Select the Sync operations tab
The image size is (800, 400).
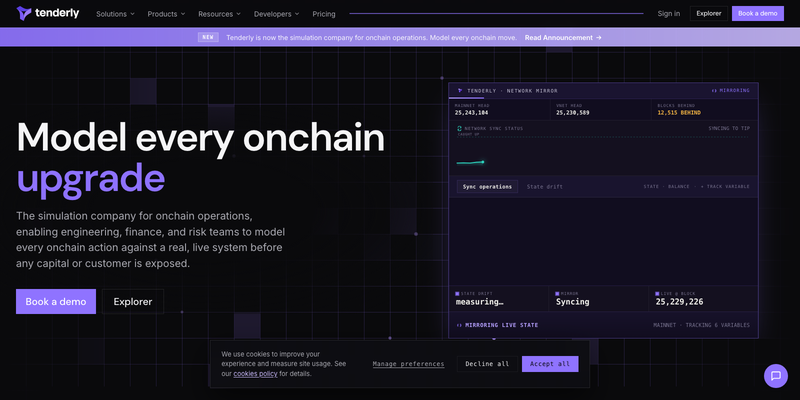487,187
